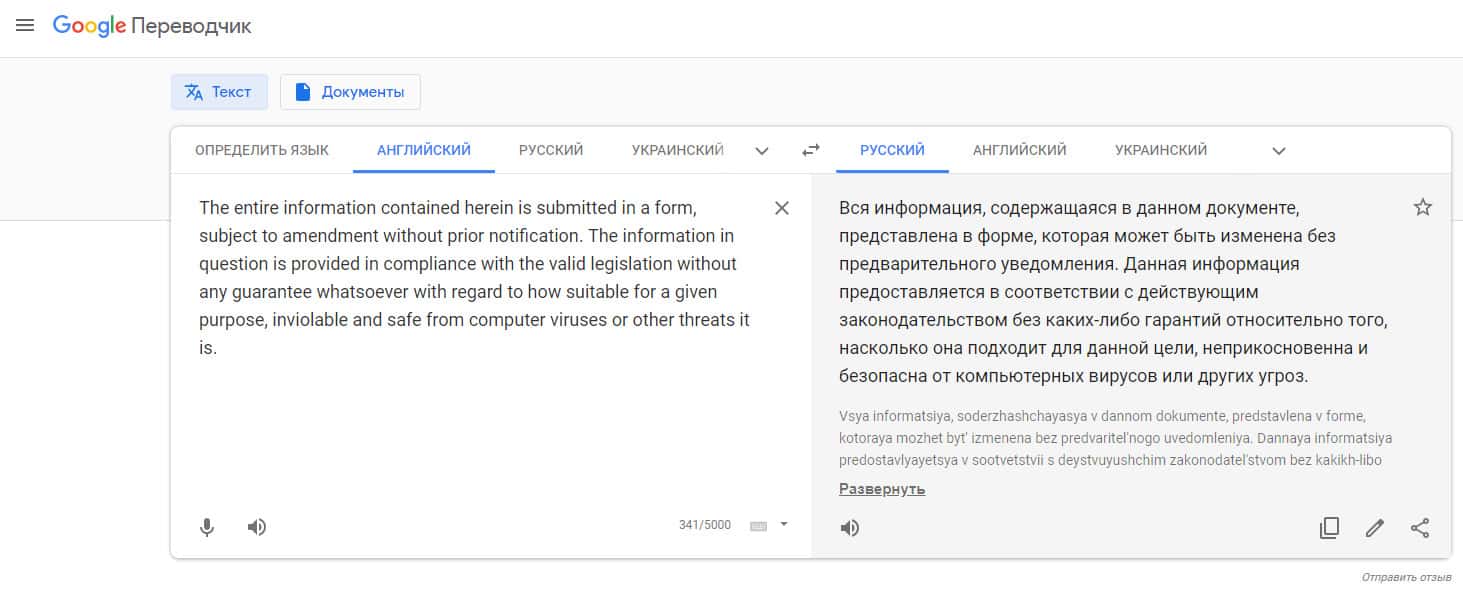The width and height of the screenshot is (1463, 598).
Task: Open input tools dropdown arrow
Action: coord(784,524)
